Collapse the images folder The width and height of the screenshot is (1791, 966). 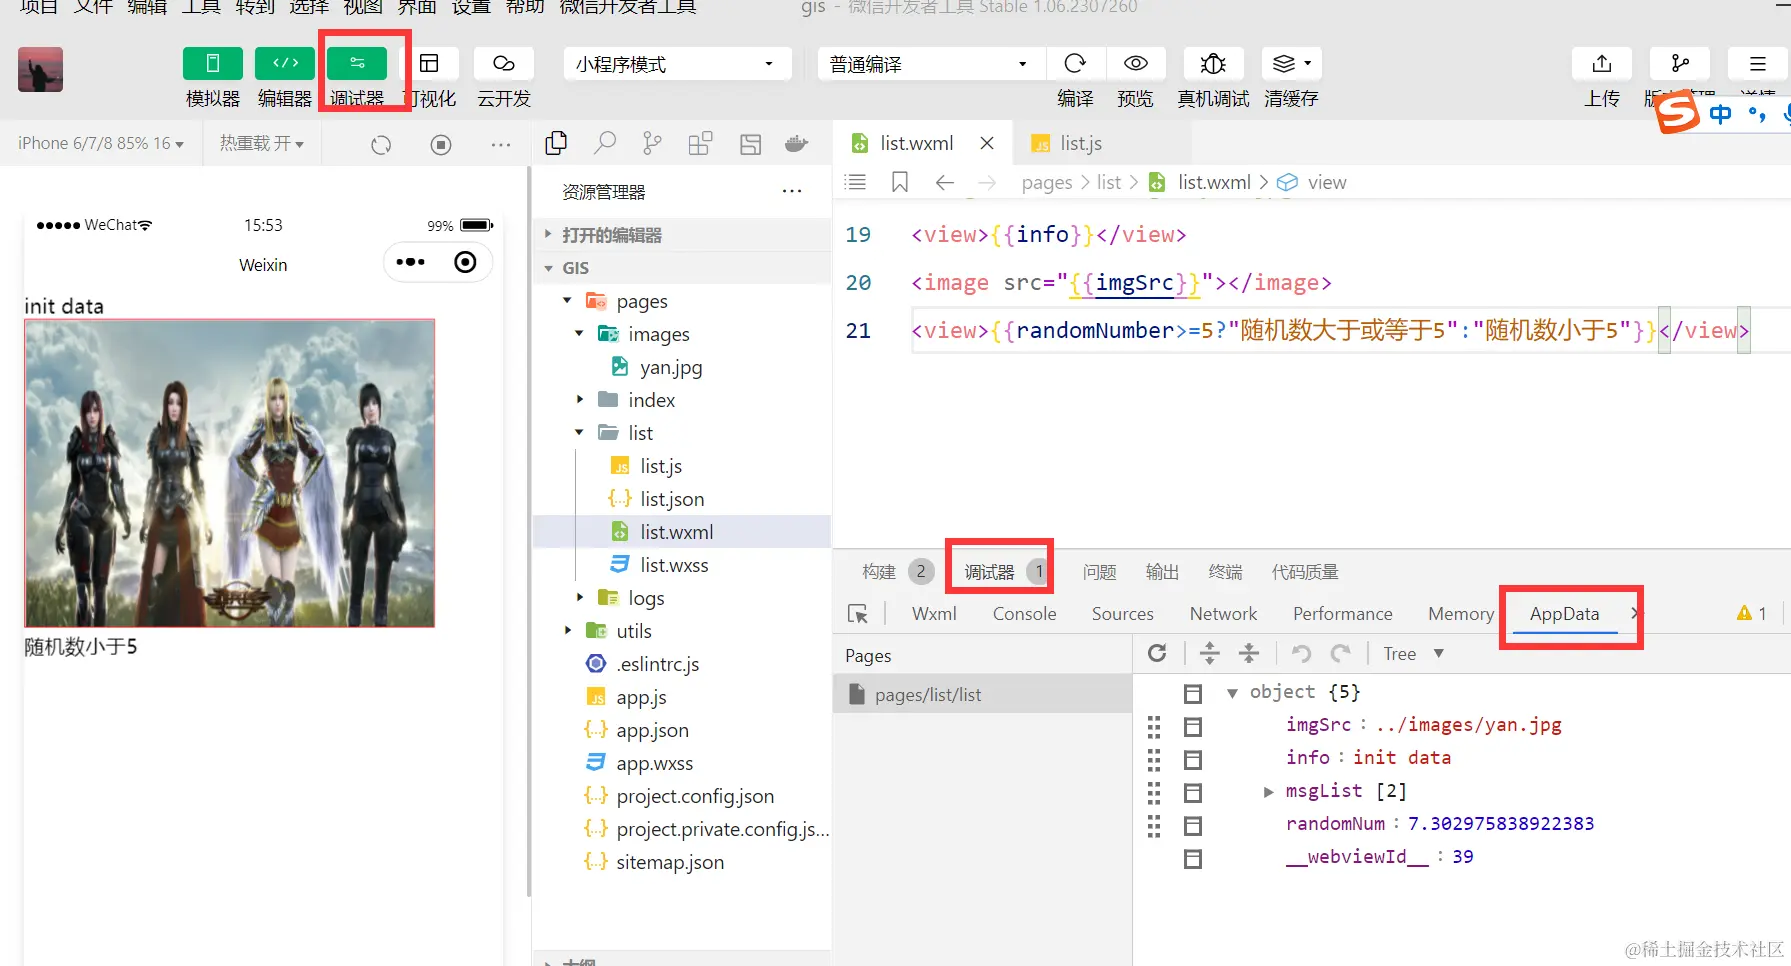(579, 334)
